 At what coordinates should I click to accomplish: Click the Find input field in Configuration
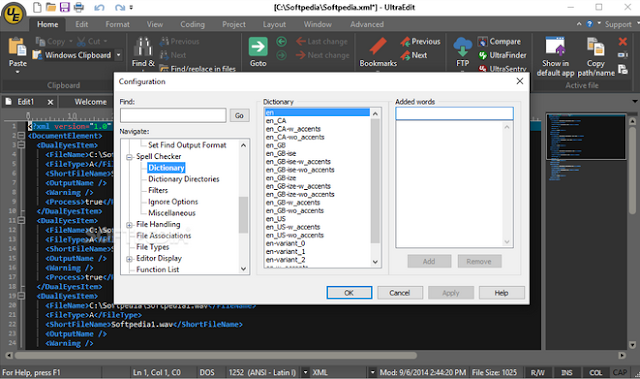(173, 115)
